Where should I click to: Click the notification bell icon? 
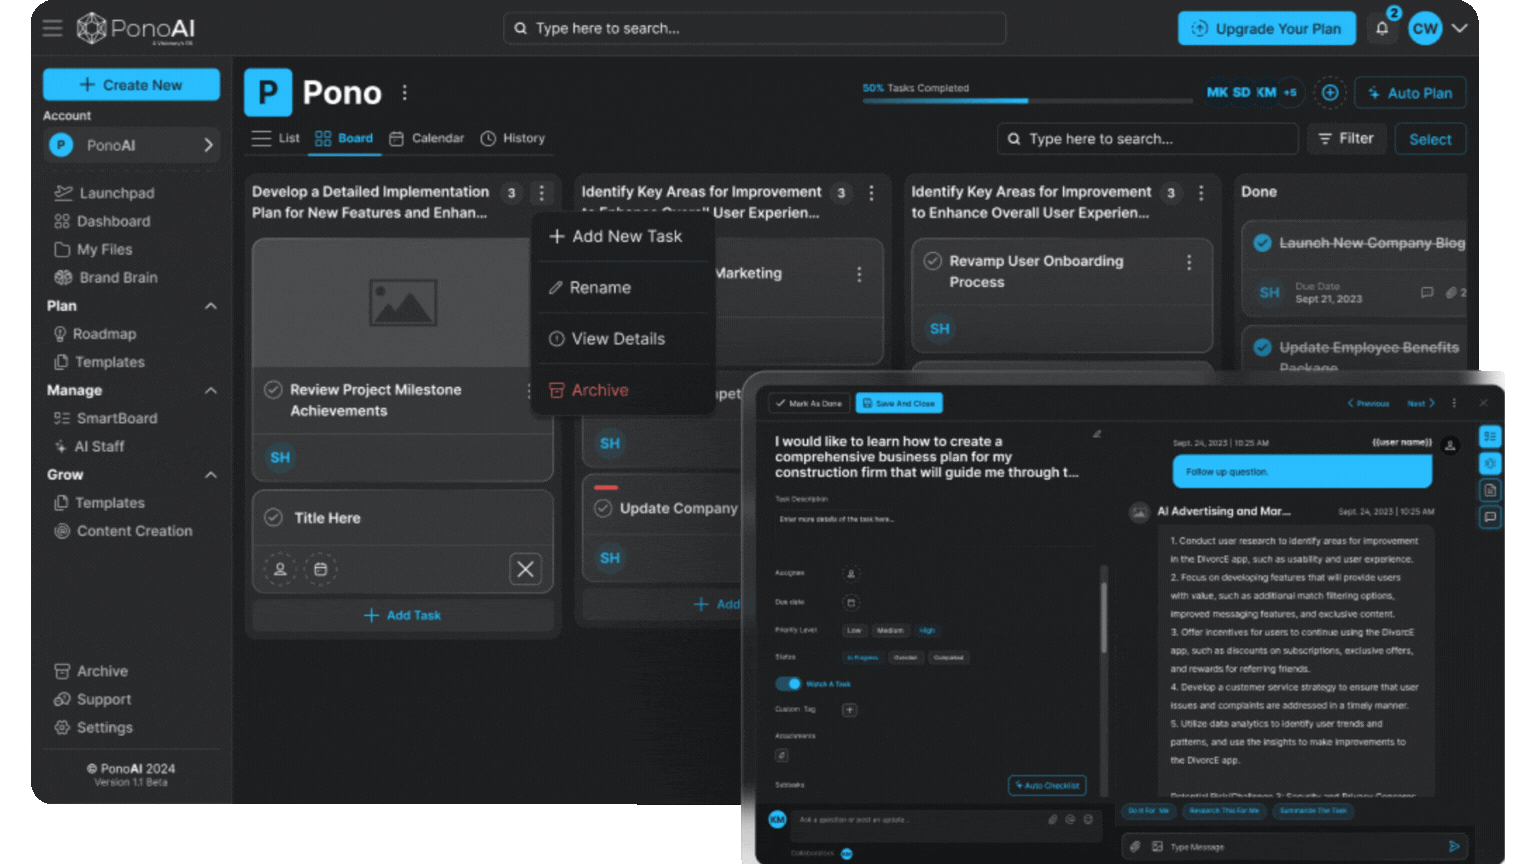[x=1382, y=29]
